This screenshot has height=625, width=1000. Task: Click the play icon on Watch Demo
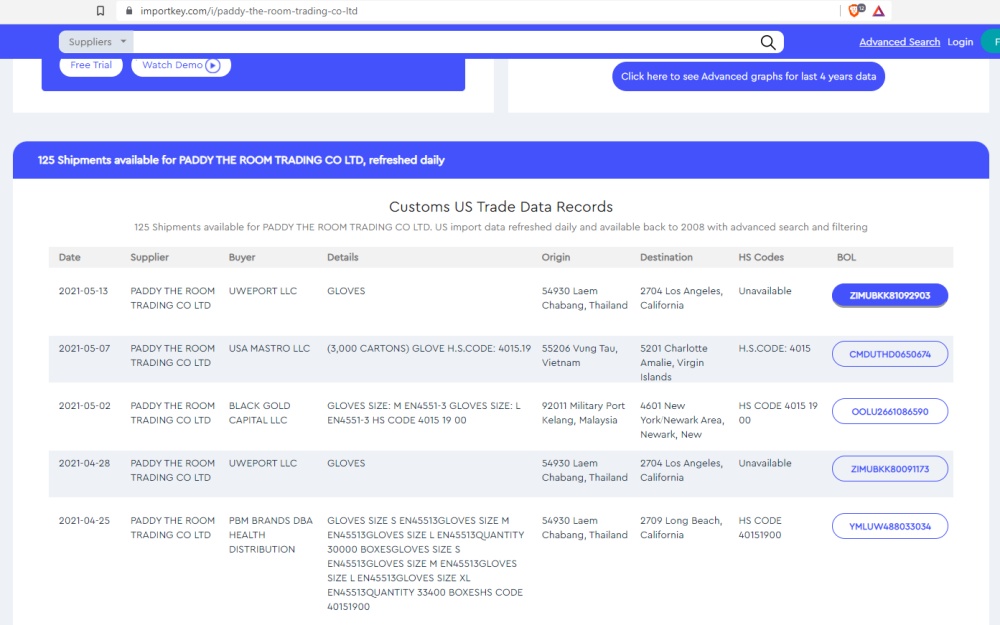tap(213, 65)
